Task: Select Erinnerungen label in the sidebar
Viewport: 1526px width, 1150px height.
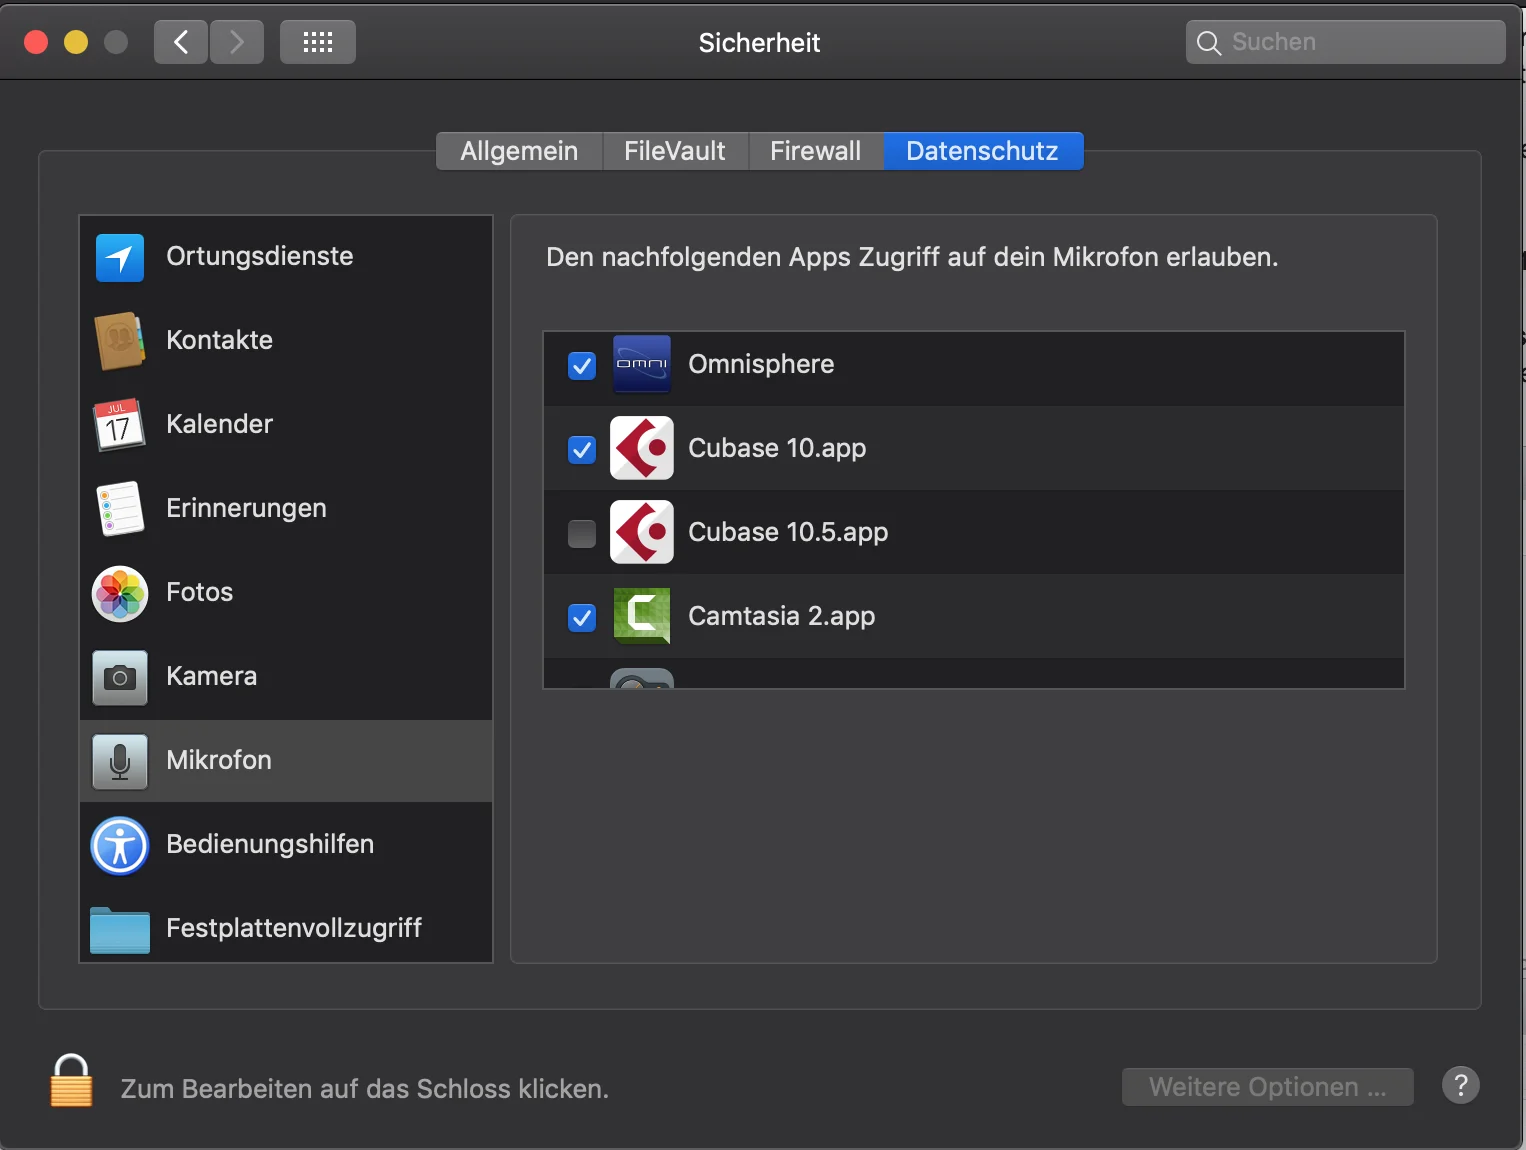Action: click(247, 508)
